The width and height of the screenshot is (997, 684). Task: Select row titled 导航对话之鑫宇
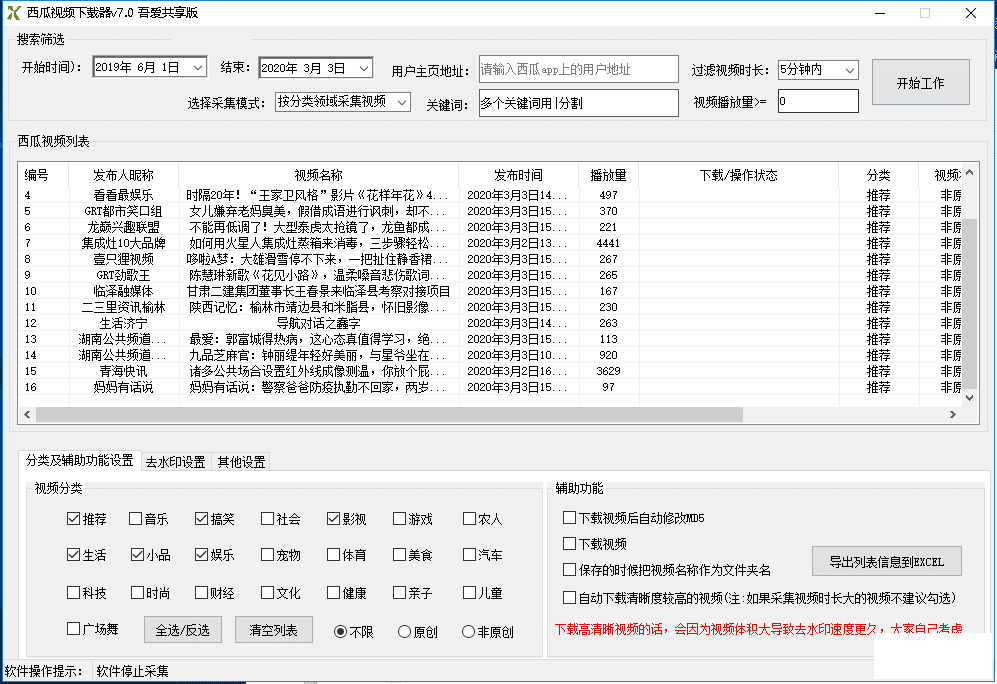[490, 323]
